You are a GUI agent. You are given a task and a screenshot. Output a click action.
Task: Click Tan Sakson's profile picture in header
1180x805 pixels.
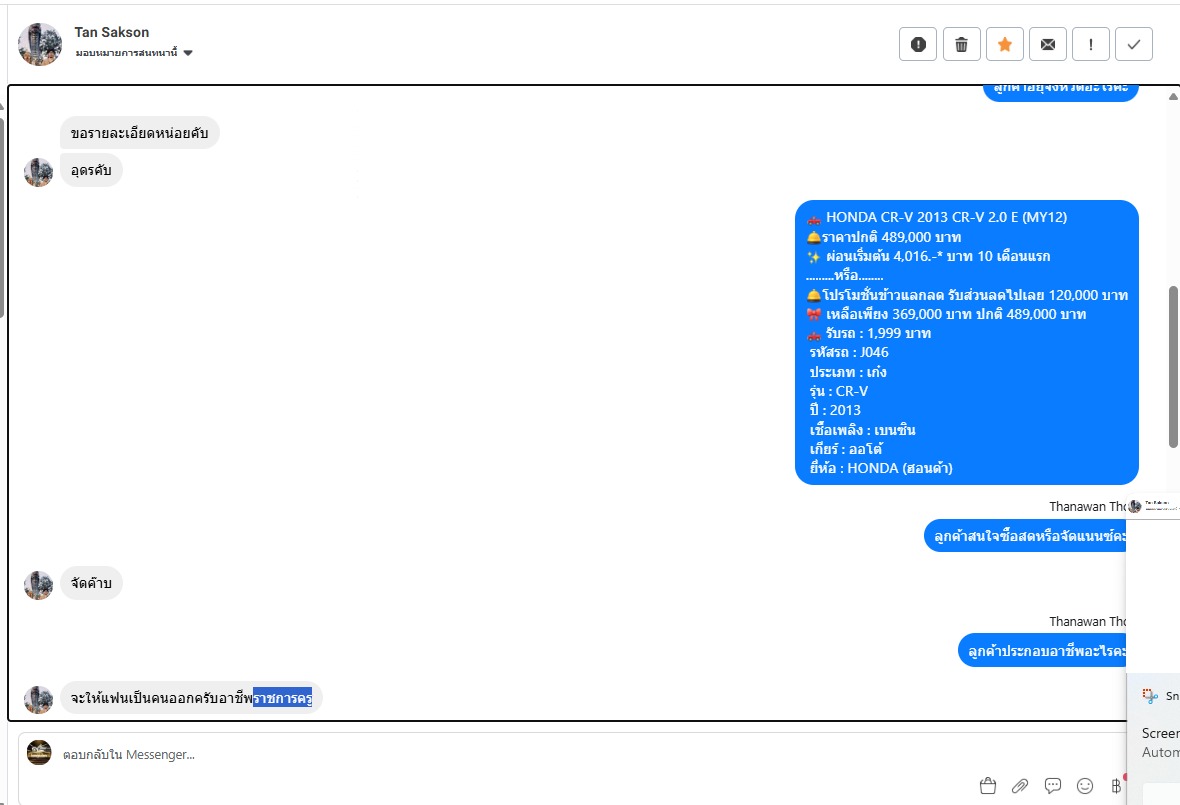(40, 44)
